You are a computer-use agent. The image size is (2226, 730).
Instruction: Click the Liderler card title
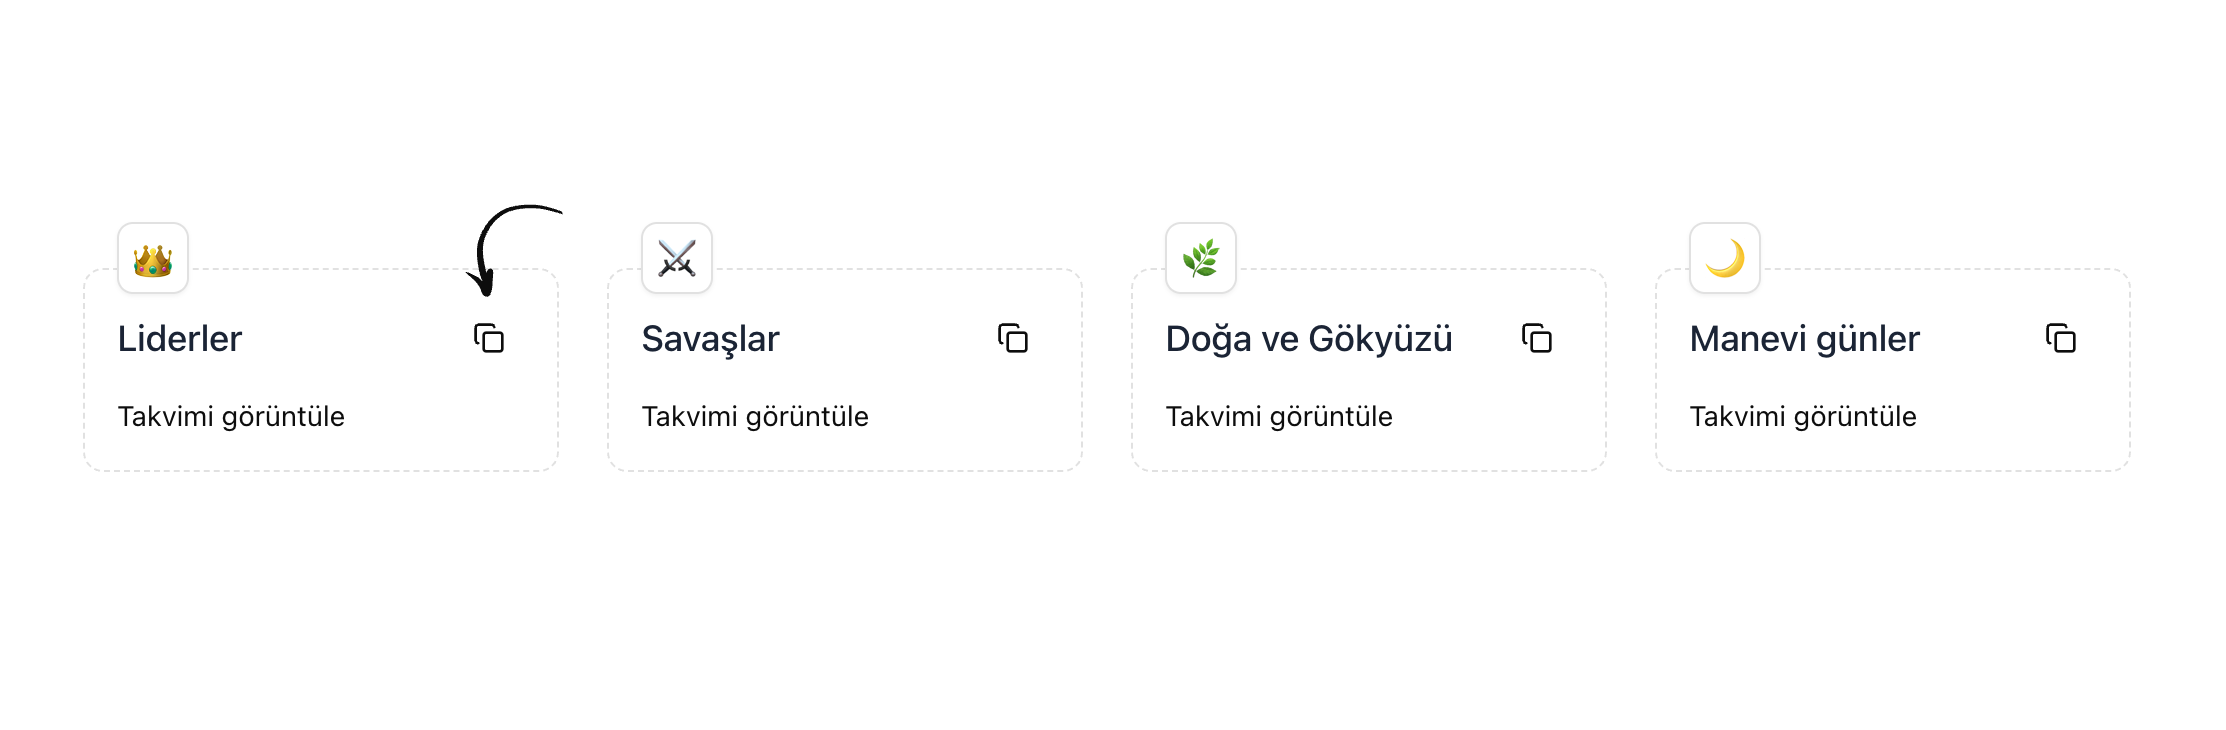pyautogui.click(x=181, y=339)
